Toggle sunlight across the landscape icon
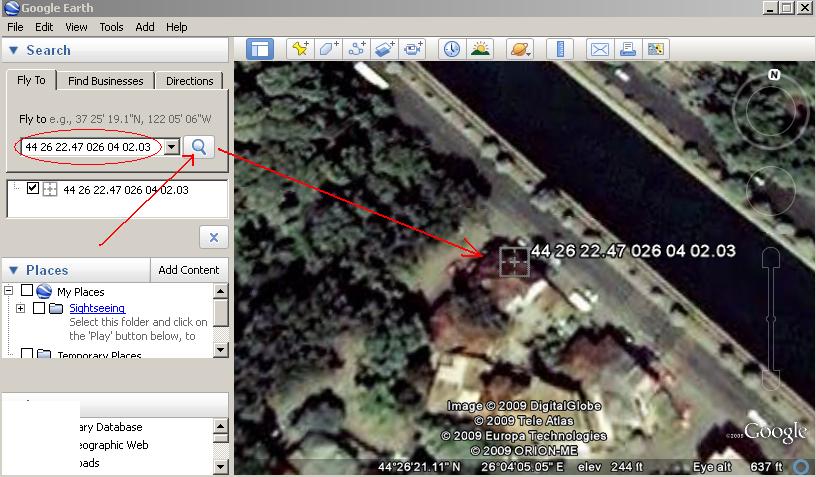This screenshot has height=477, width=816. pos(480,49)
